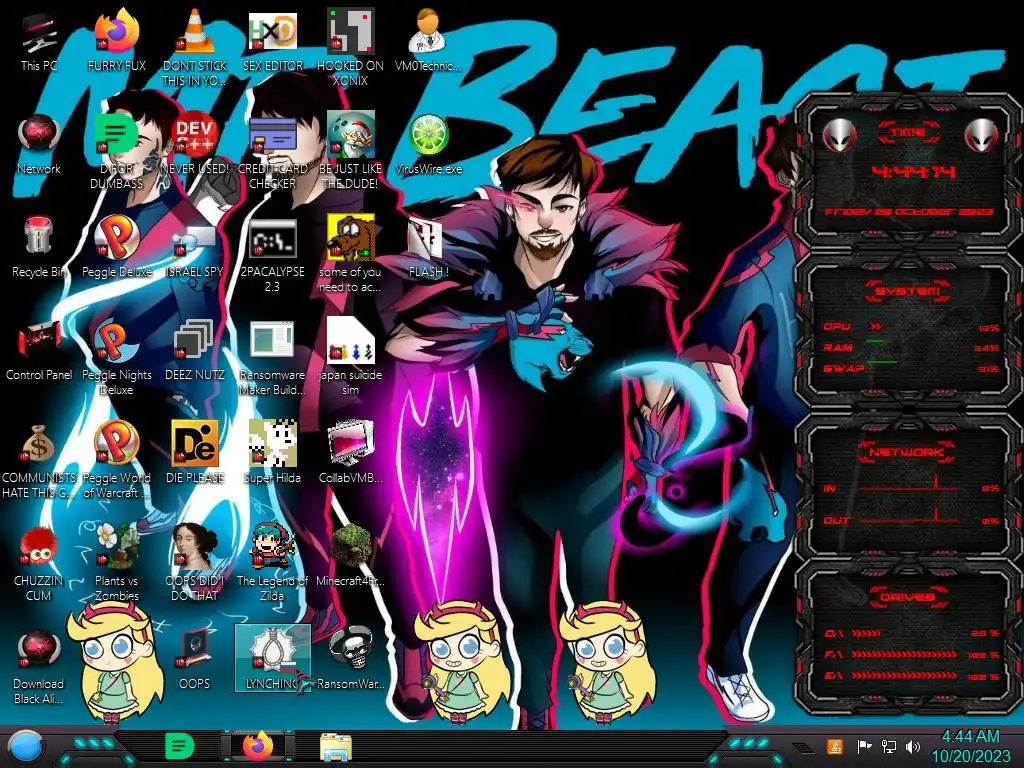Open the Control Panel desktop icon

point(39,351)
